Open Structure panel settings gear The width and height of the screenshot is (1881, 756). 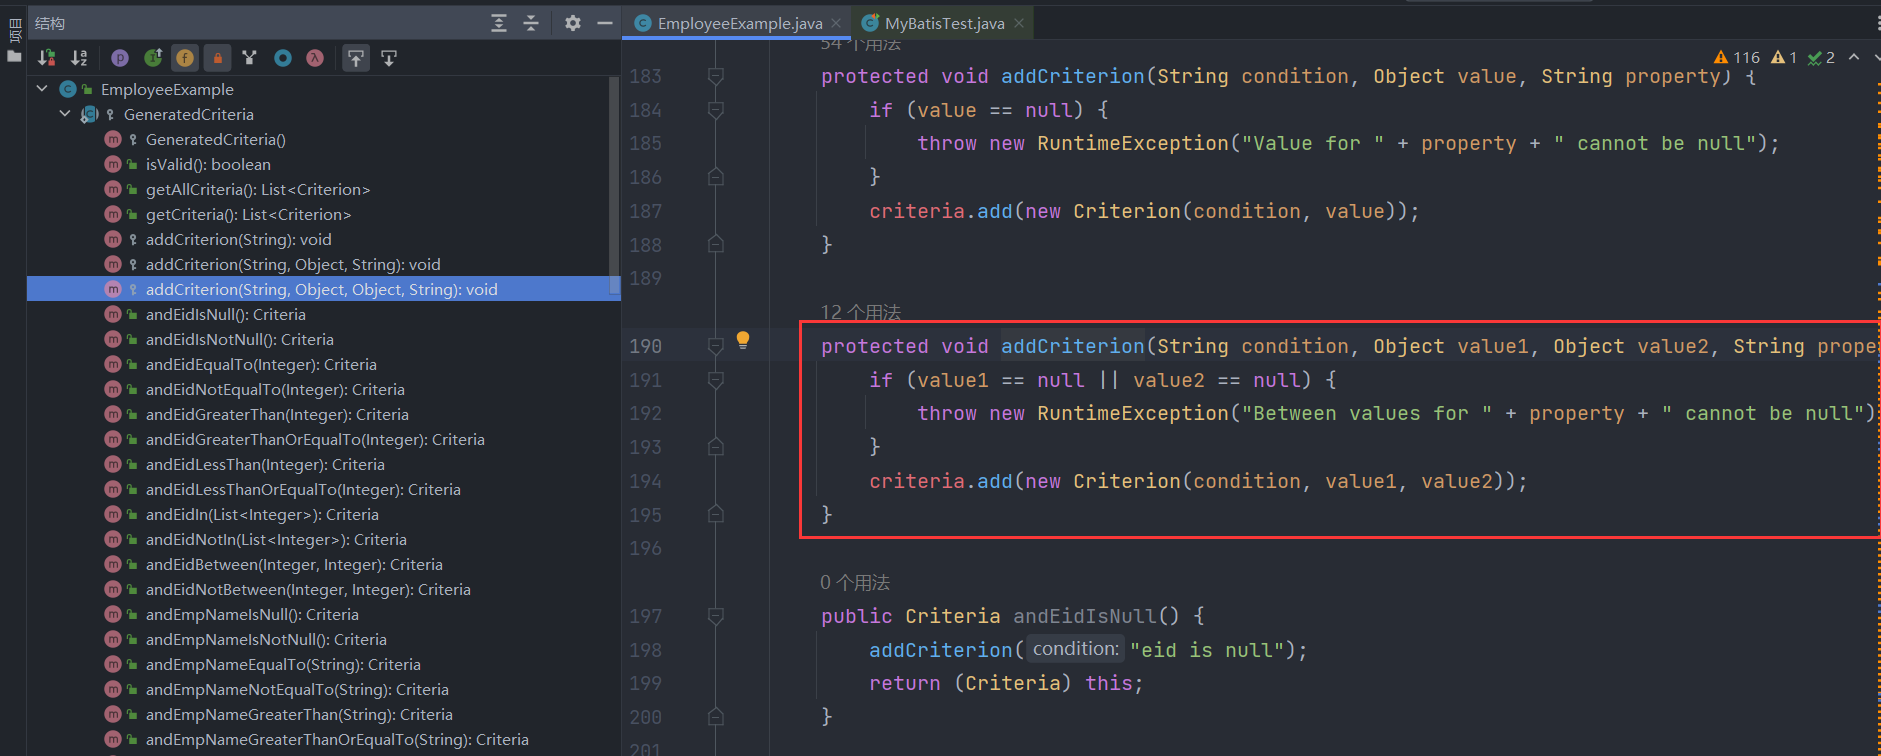coord(573,23)
